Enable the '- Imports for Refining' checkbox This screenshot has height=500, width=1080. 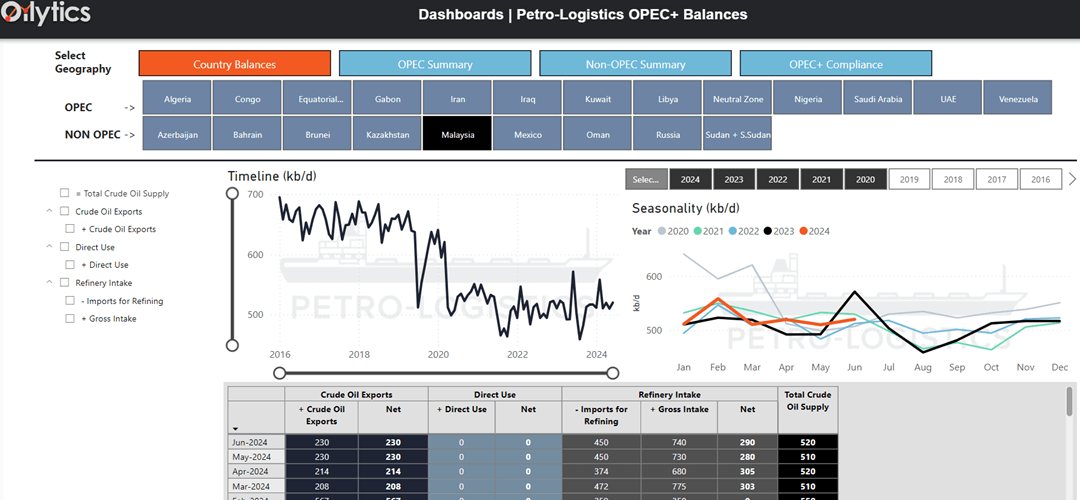[x=70, y=300]
